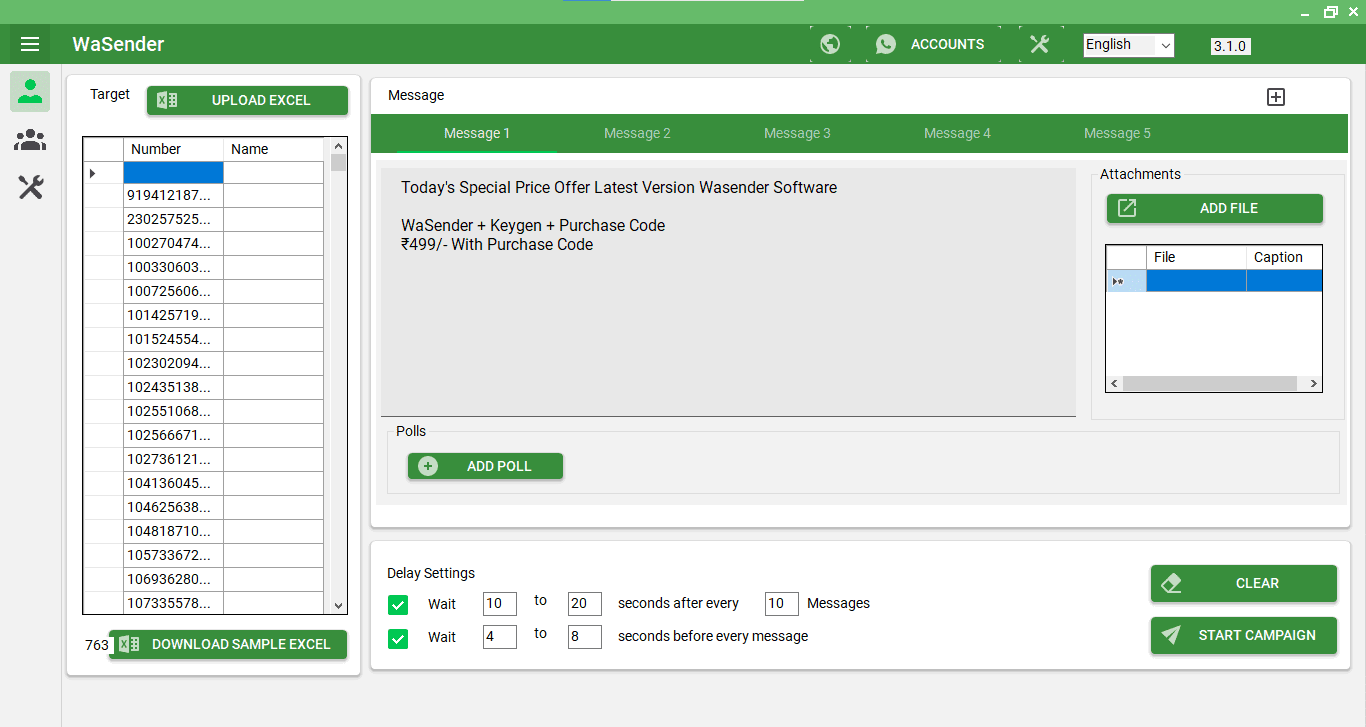Select number row 919412187...
Screen dimensions: 1366x727
(x=173, y=195)
